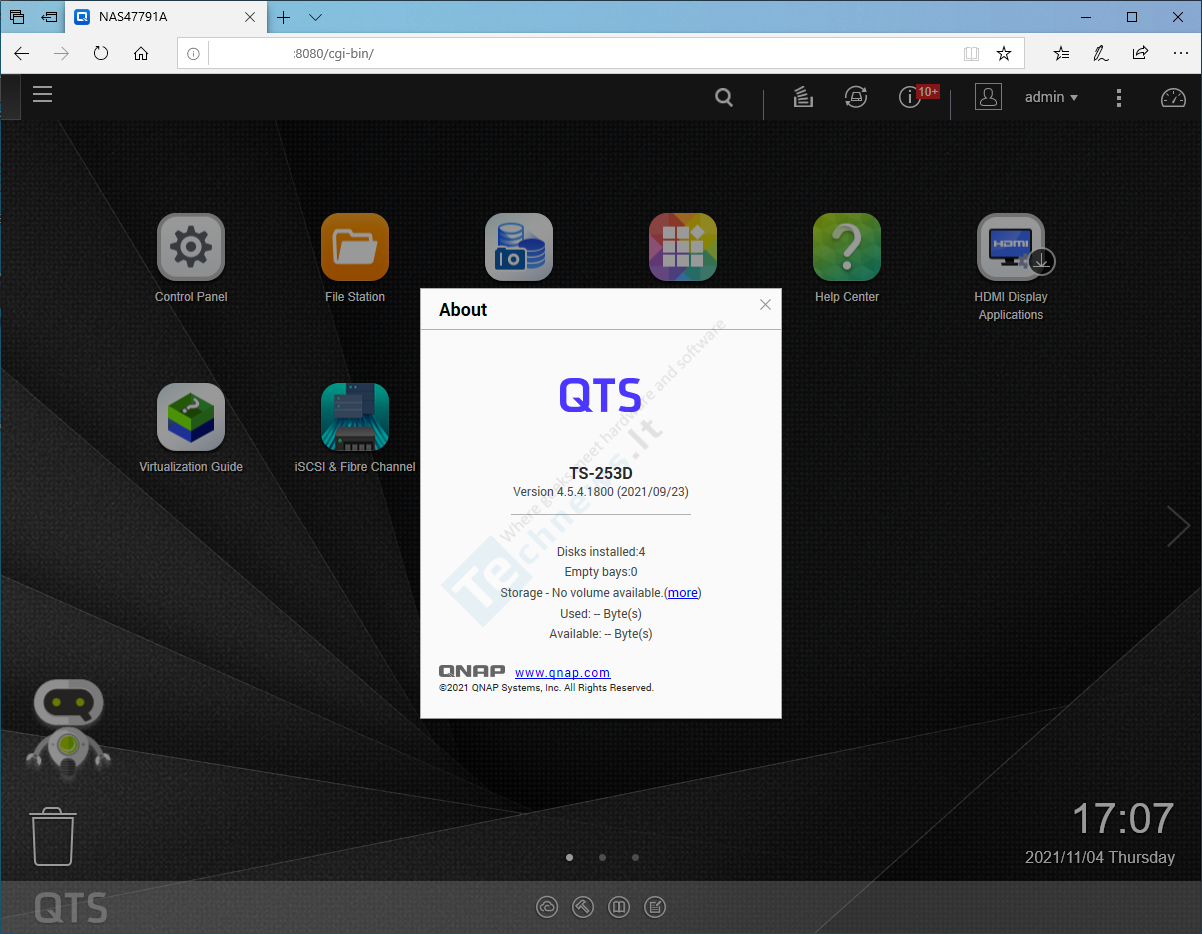Expand the tab preview chevron
This screenshot has width=1202, height=934.
(316, 17)
